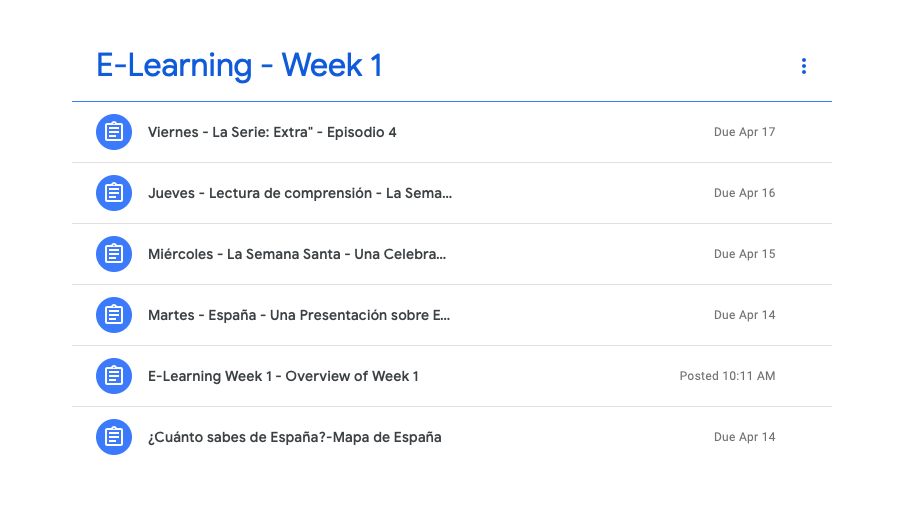Click assignment icon beside Miércoles La Semana Santa

114,254
